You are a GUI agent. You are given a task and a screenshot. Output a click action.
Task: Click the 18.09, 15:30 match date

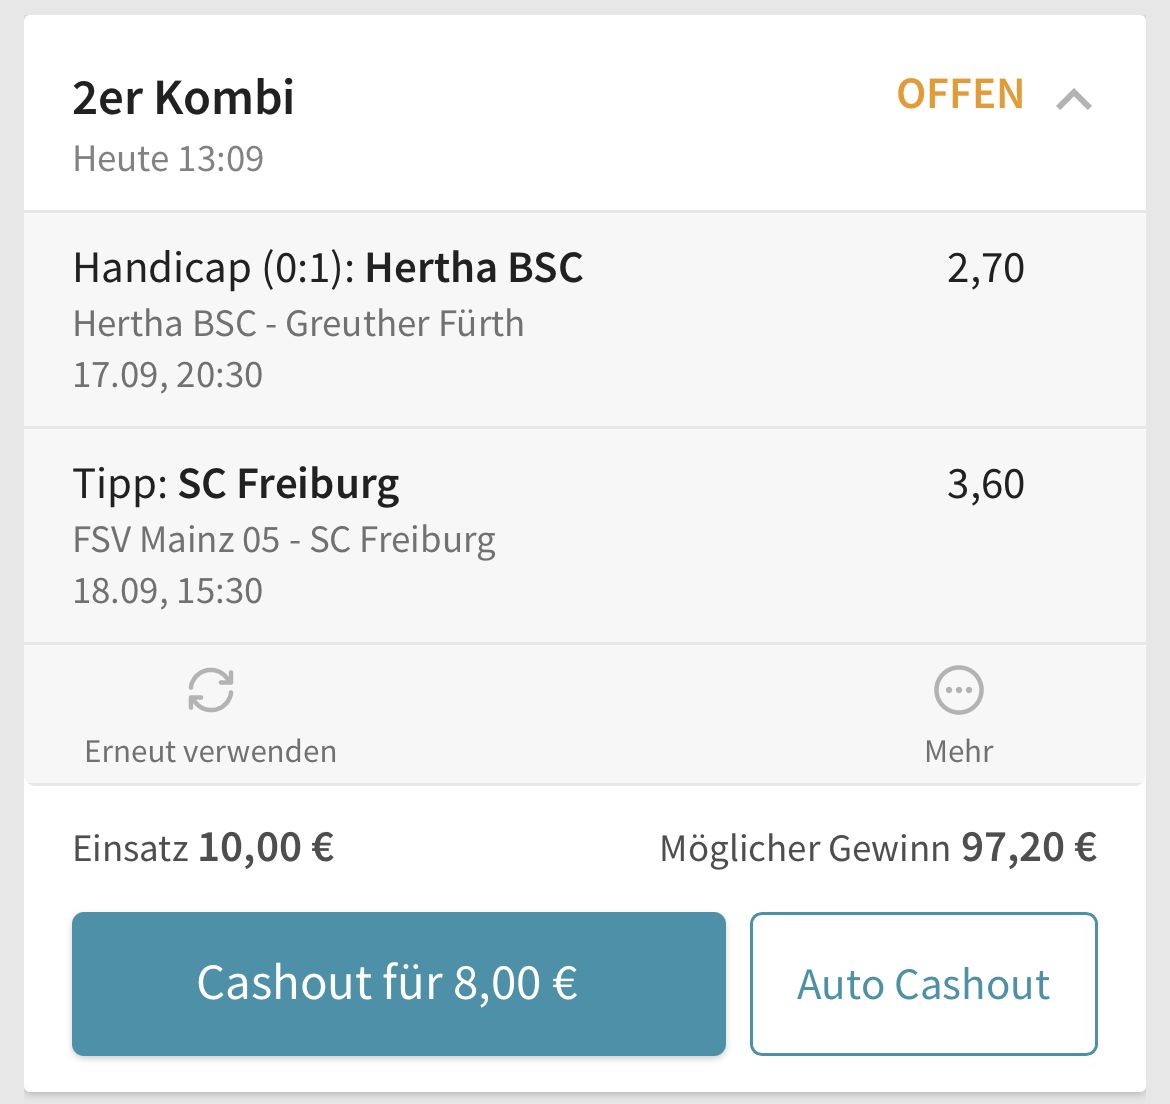tap(168, 592)
